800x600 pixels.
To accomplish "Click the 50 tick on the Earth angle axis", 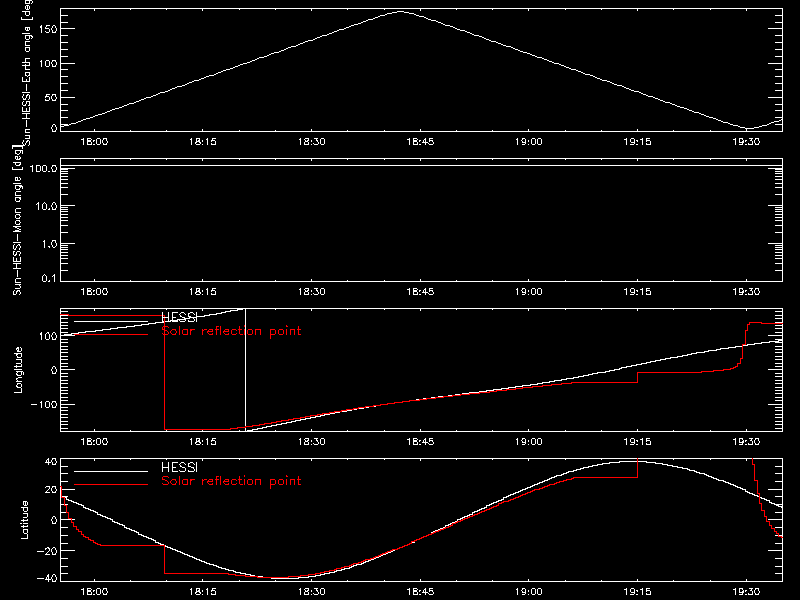I will click(51, 97).
